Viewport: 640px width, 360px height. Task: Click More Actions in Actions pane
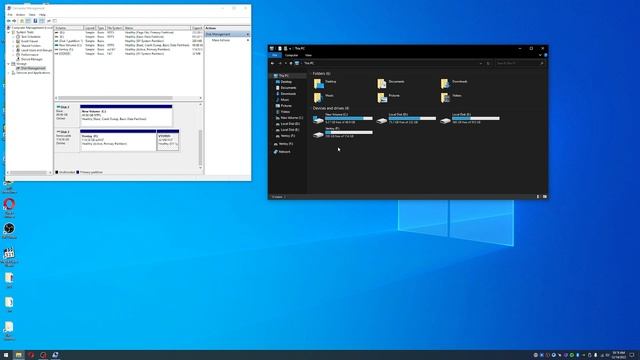221,40
